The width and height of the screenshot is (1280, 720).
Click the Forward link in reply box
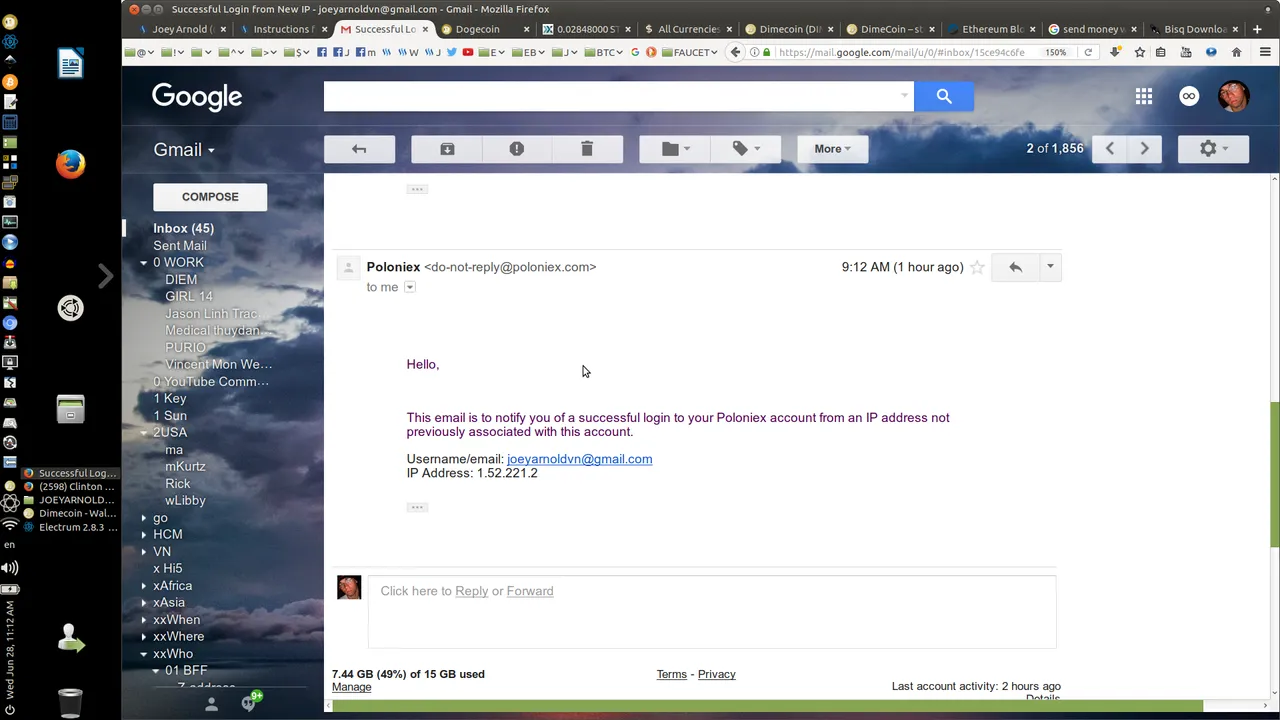tap(530, 591)
